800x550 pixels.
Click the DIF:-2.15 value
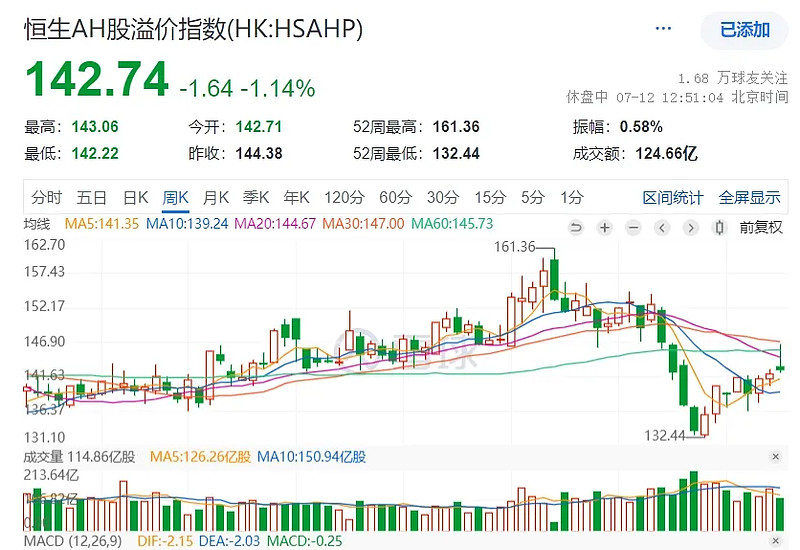[x=165, y=541]
